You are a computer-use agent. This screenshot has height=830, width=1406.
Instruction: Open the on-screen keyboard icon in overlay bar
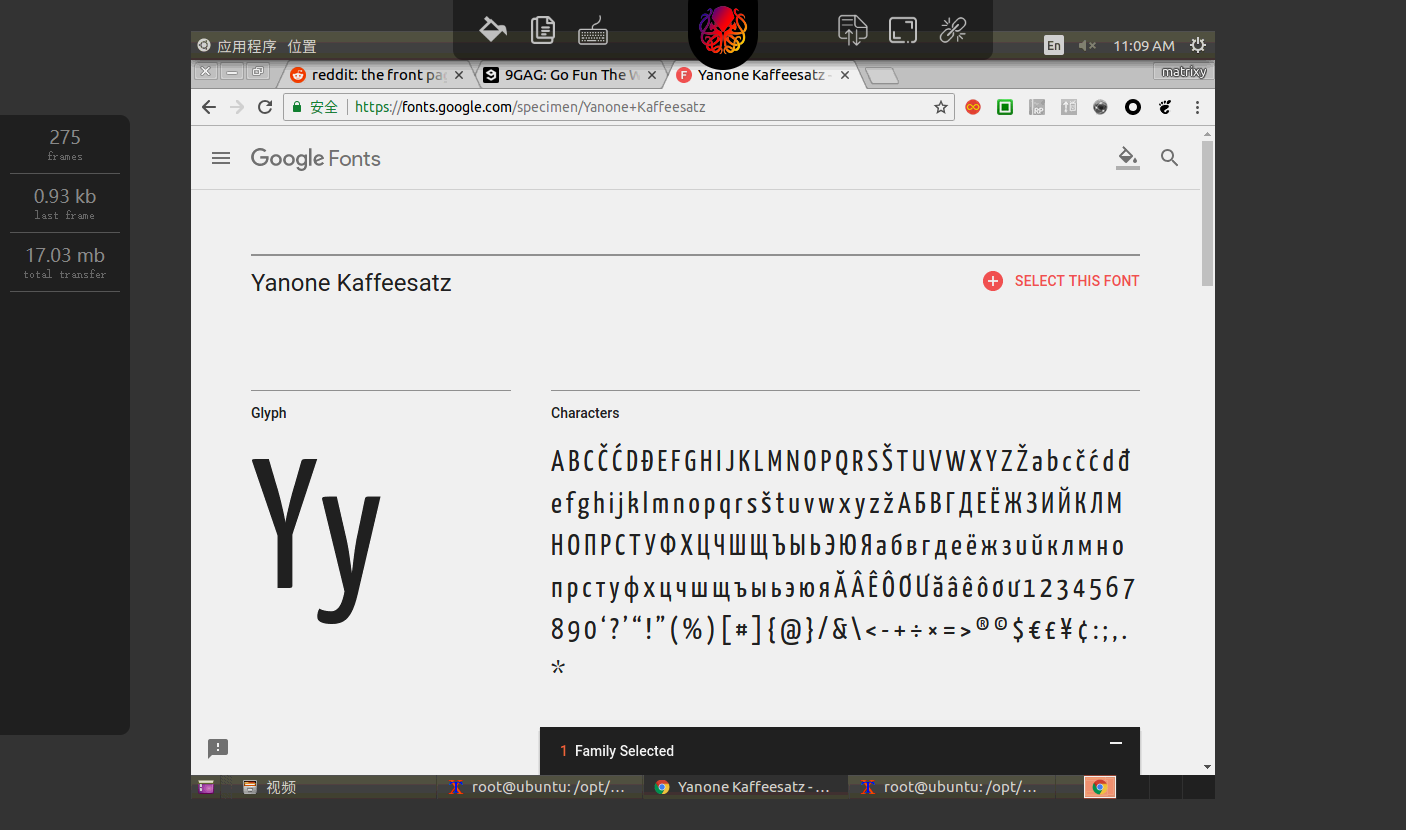click(x=593, y=30)
